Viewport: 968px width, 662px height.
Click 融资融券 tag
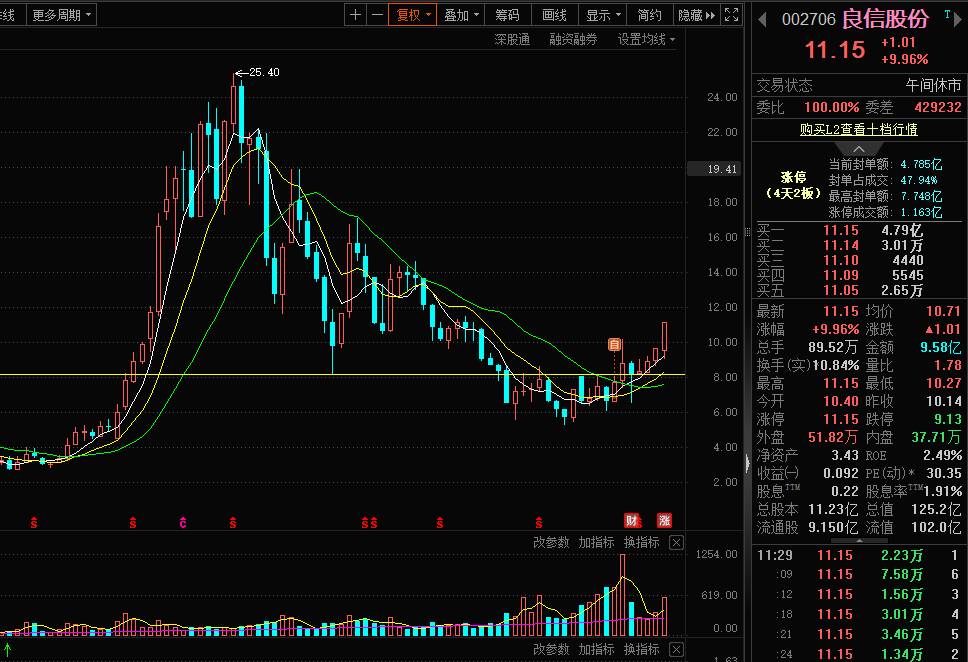click(574, 40)
